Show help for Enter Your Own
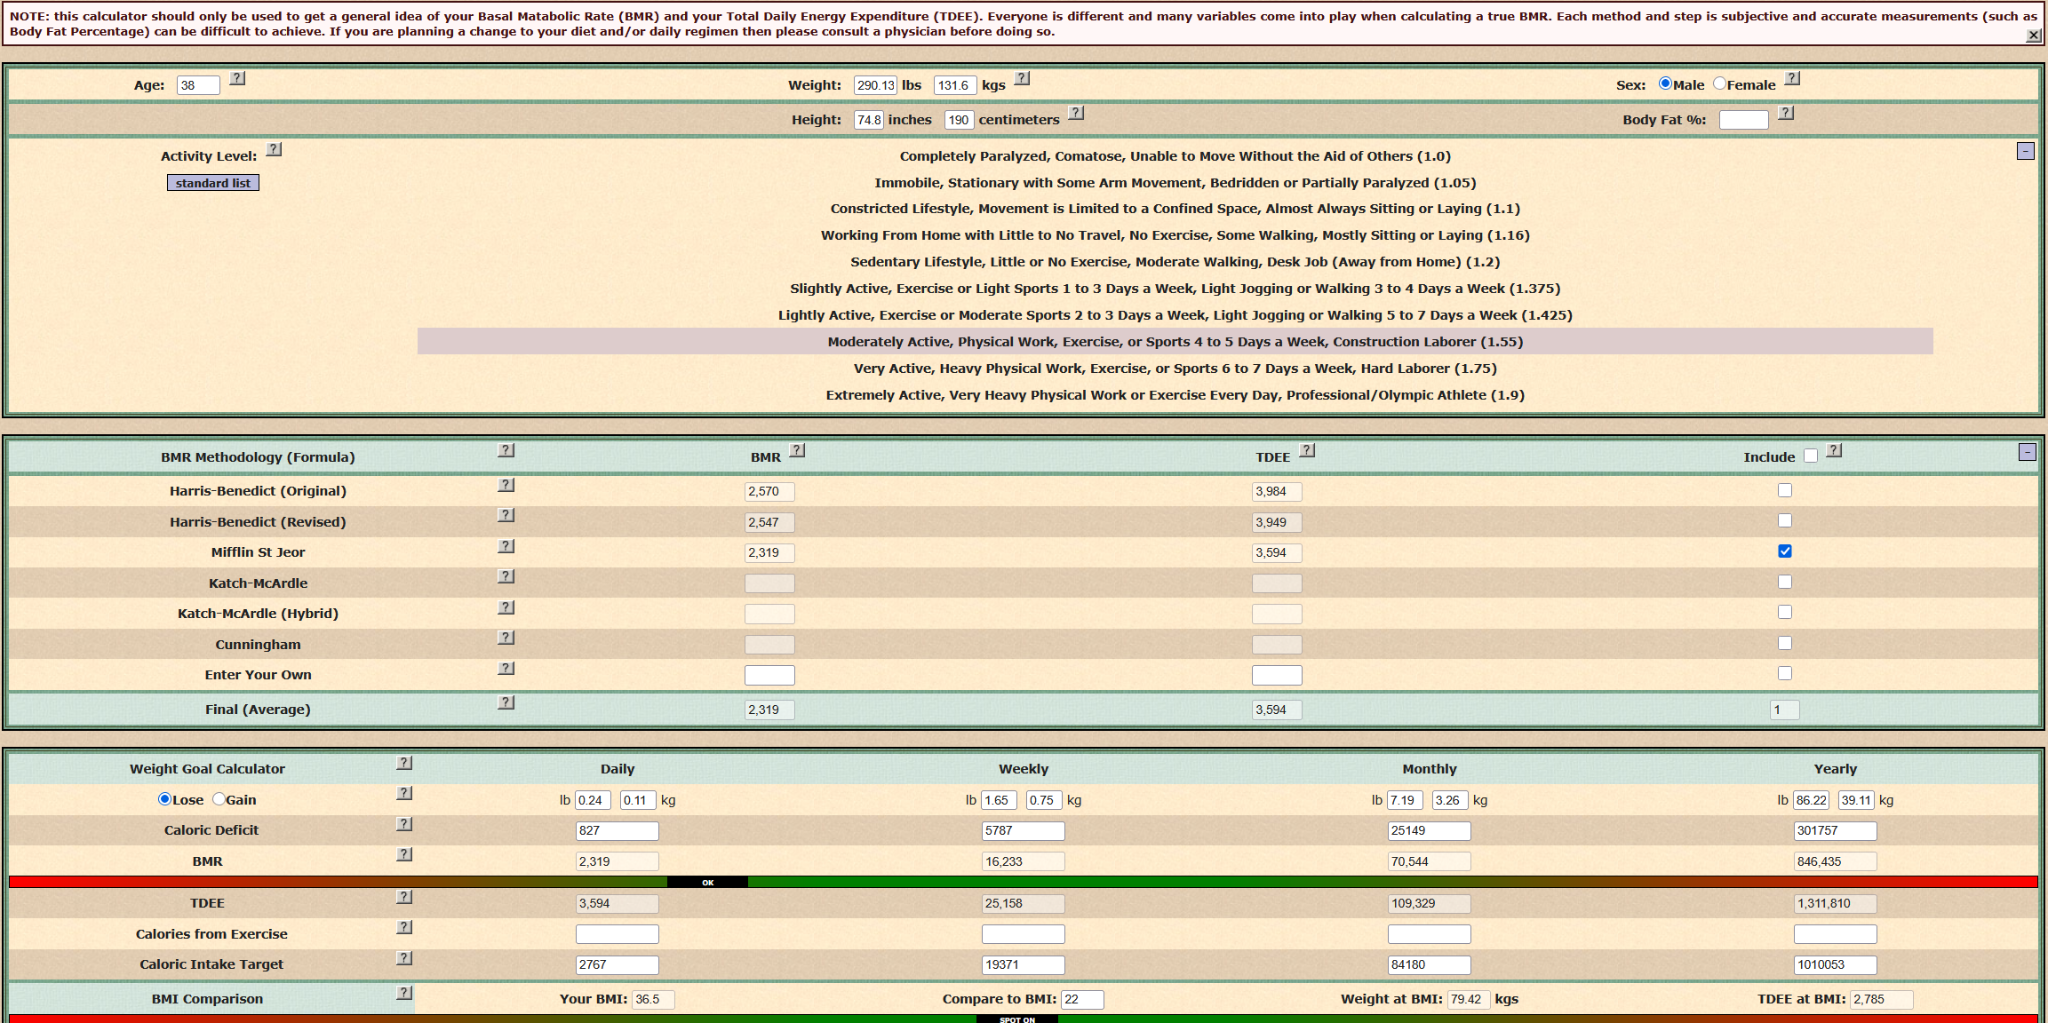Image resolution: width=2048 pixels, height=1023 pixels. pyautogui.click(x=507, y=668)
